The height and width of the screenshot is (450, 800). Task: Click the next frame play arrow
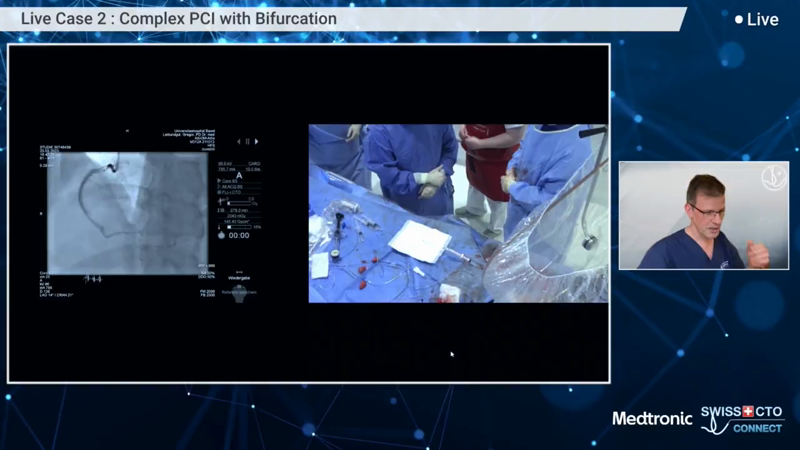coord(256,142)
